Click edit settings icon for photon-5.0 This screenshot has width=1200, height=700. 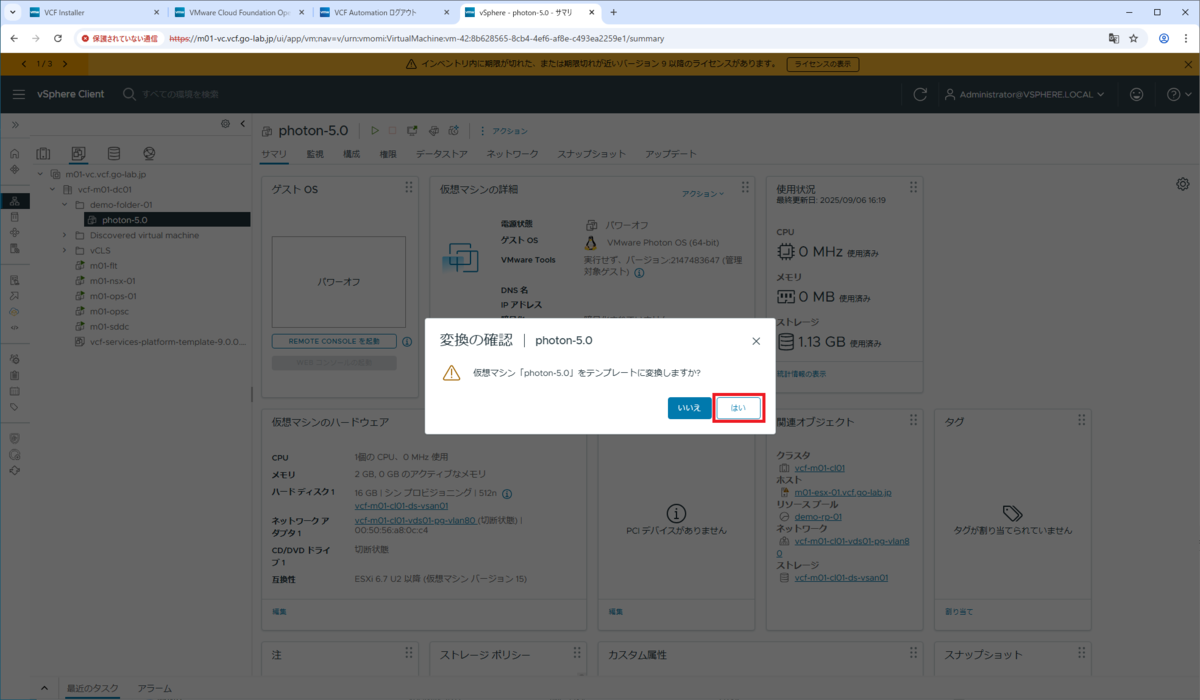click(433, 131)
